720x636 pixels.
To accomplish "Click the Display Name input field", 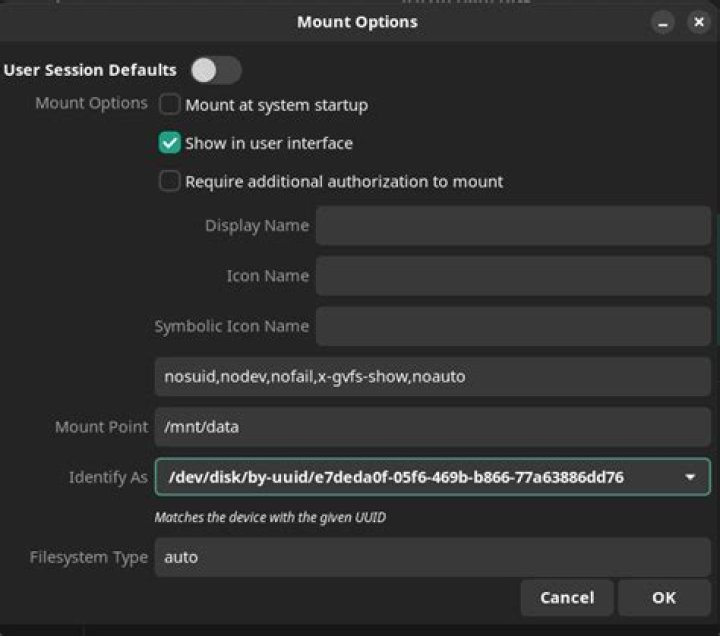I will (513, 225).
